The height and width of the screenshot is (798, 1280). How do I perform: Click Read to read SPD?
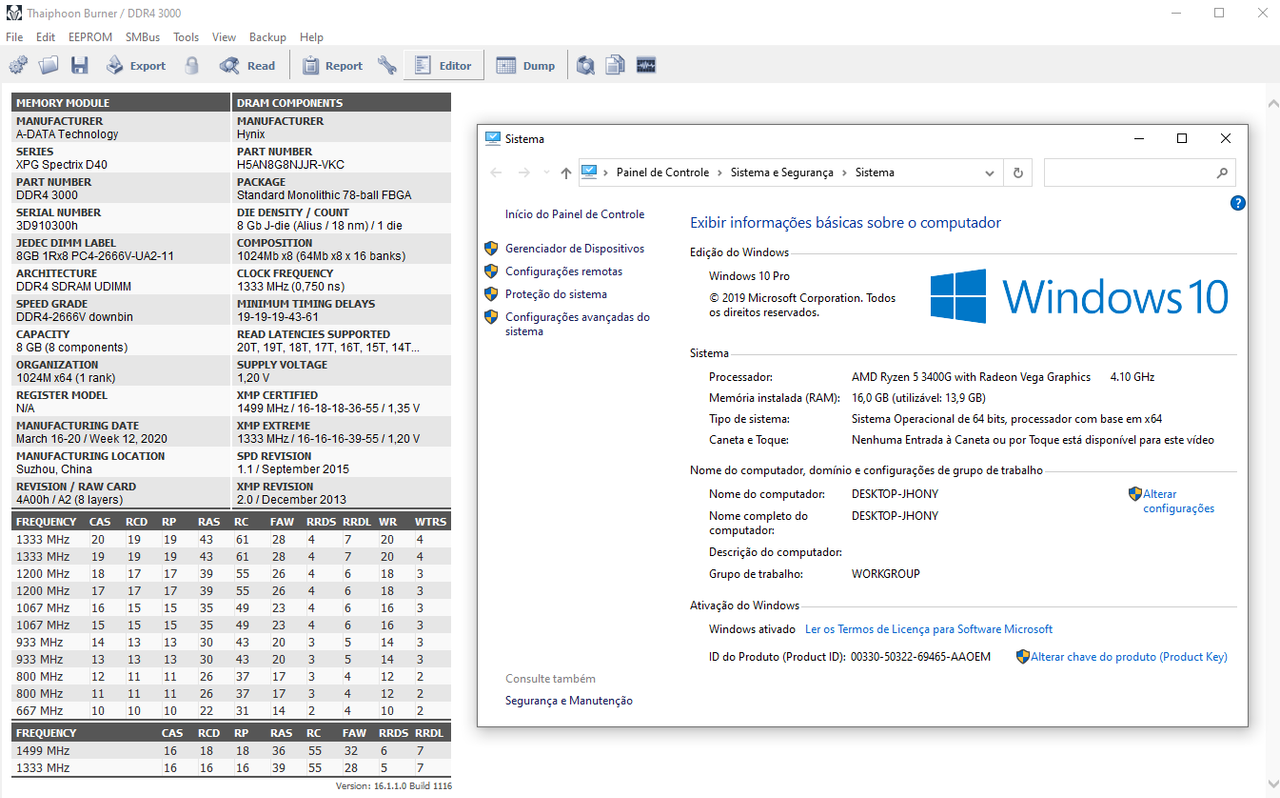(x=248, y=66)
